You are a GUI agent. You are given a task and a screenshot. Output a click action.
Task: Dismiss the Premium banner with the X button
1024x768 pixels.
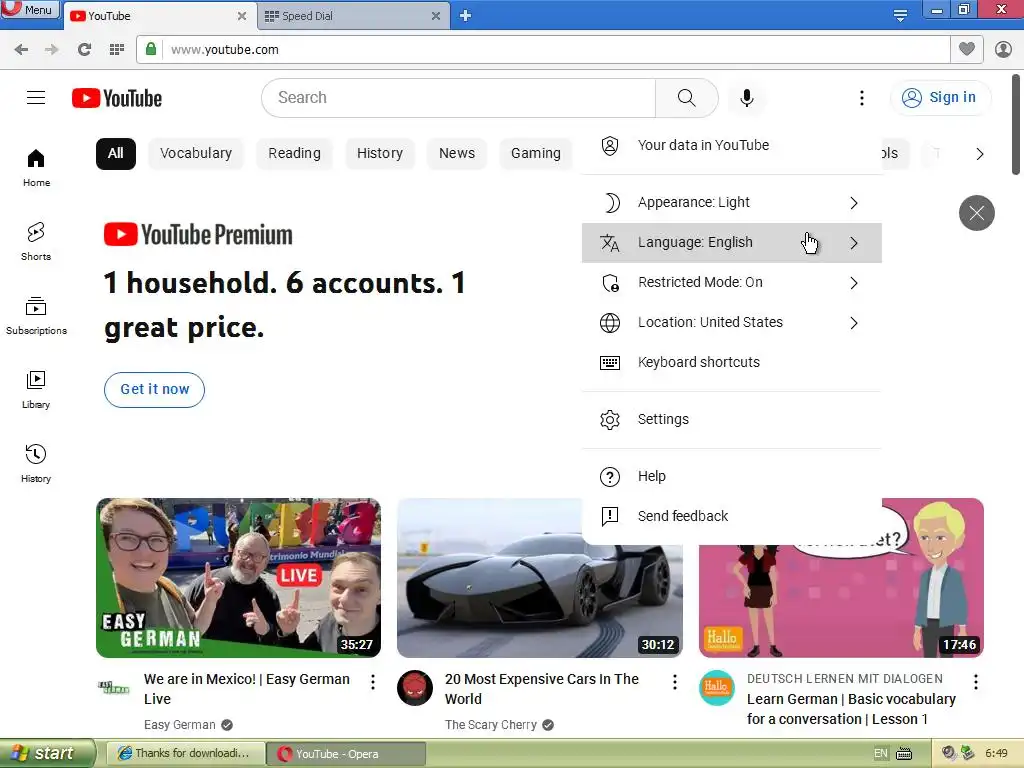pos(976,213)
